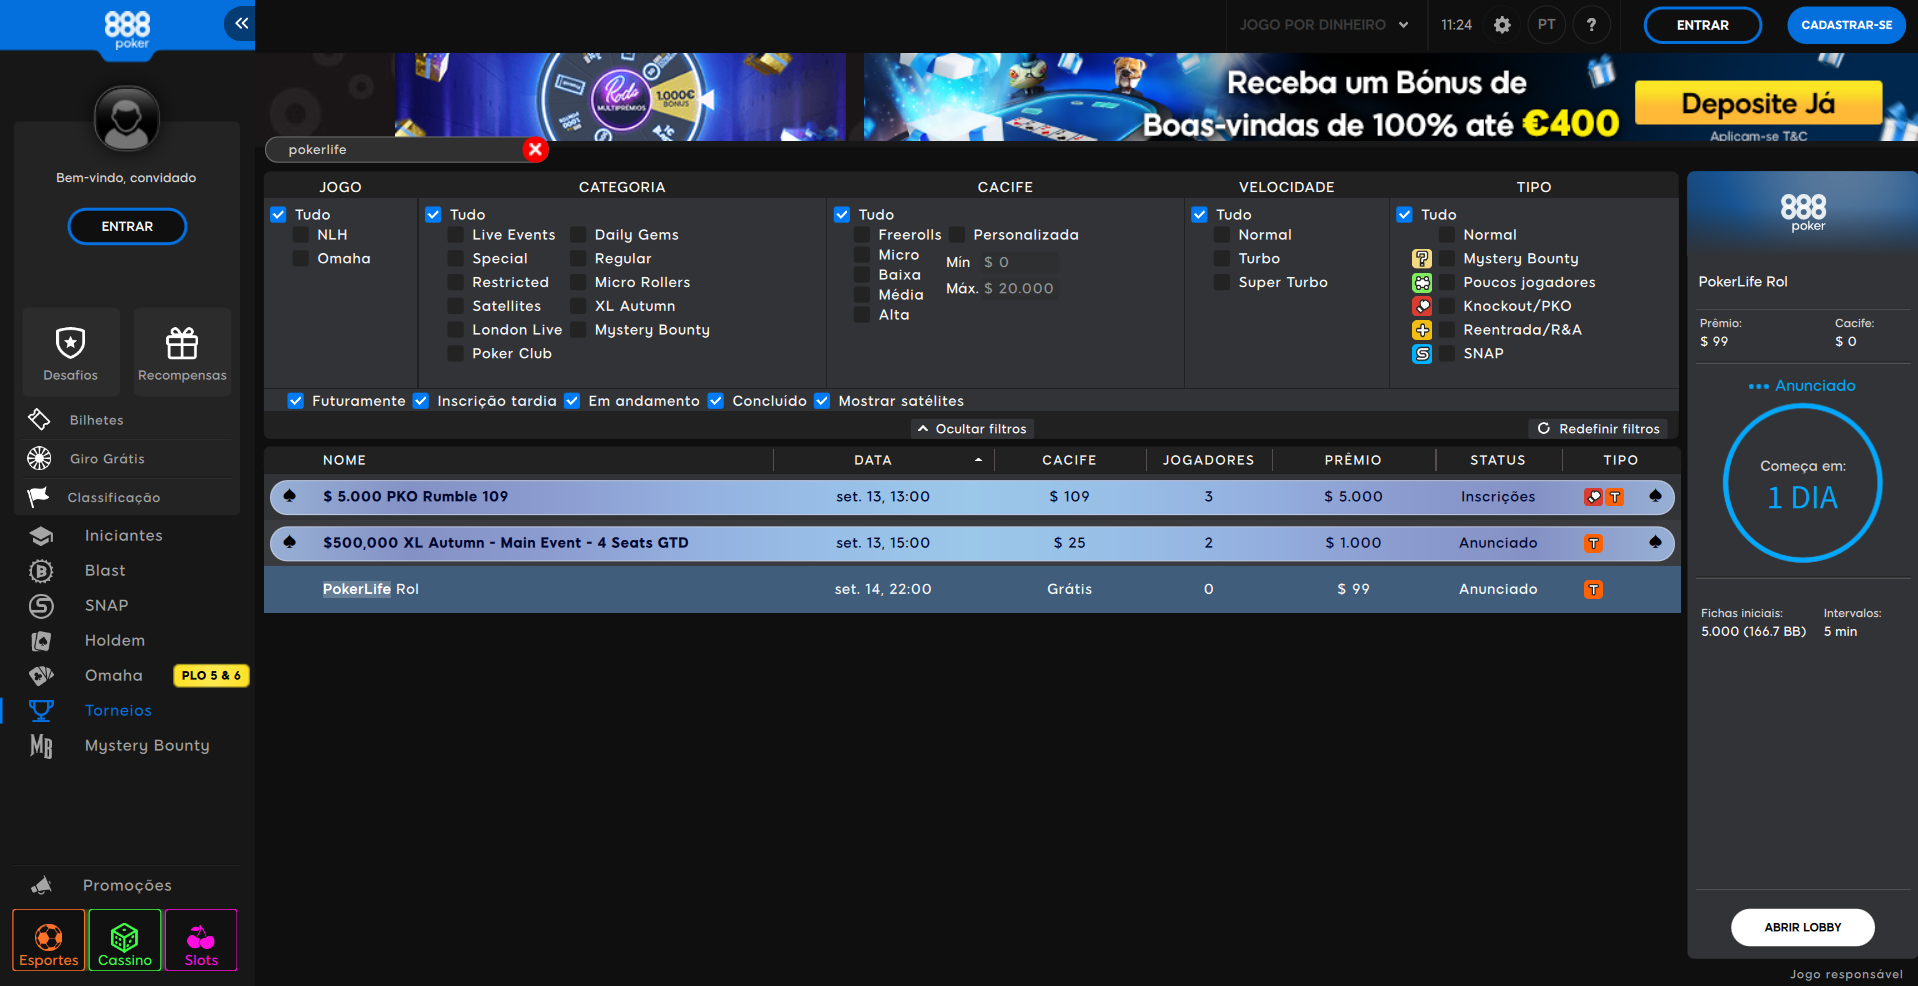Enable the Freerolls checkbox

[862, 235]
